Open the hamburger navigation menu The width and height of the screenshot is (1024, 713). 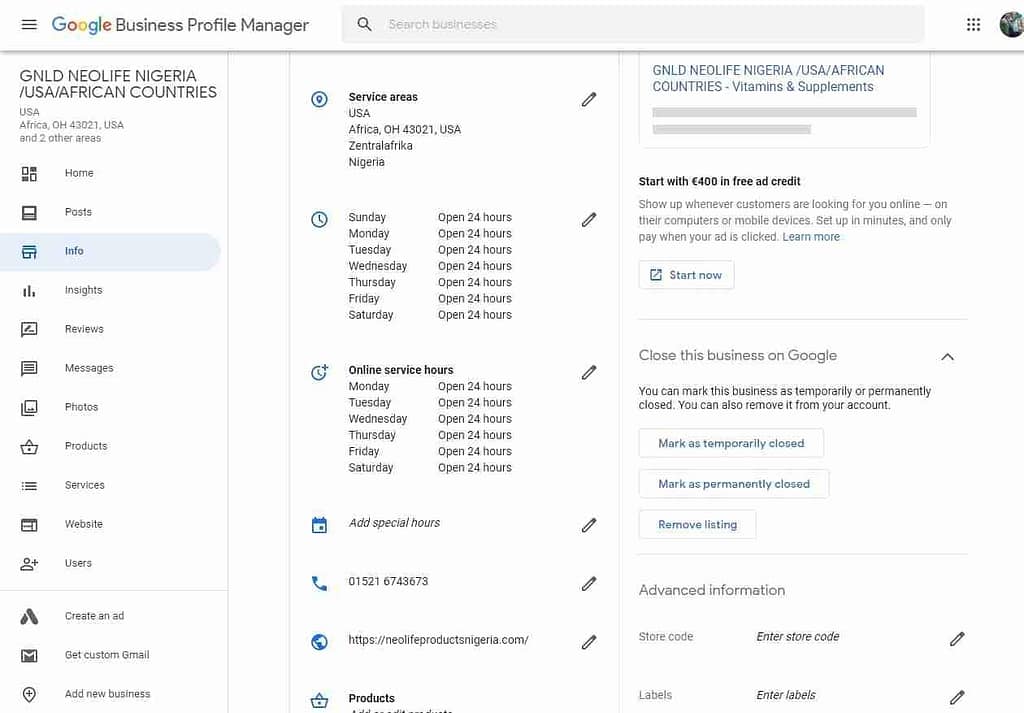(x=29, y=24)
